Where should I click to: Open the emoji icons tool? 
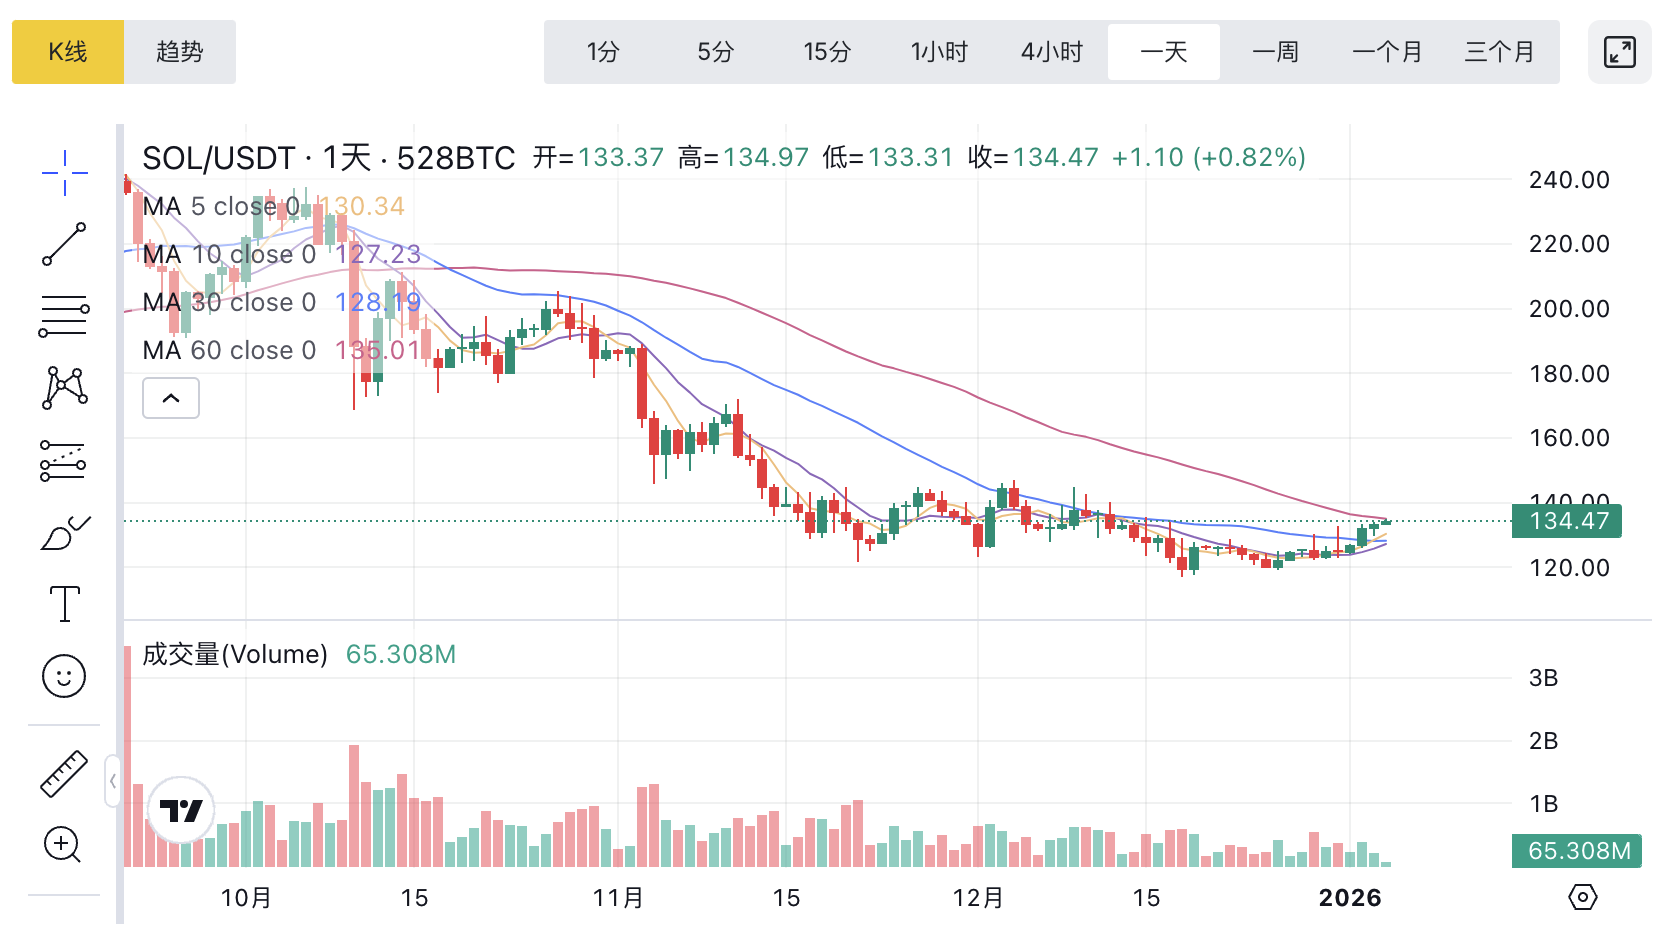tap(64, 676)
